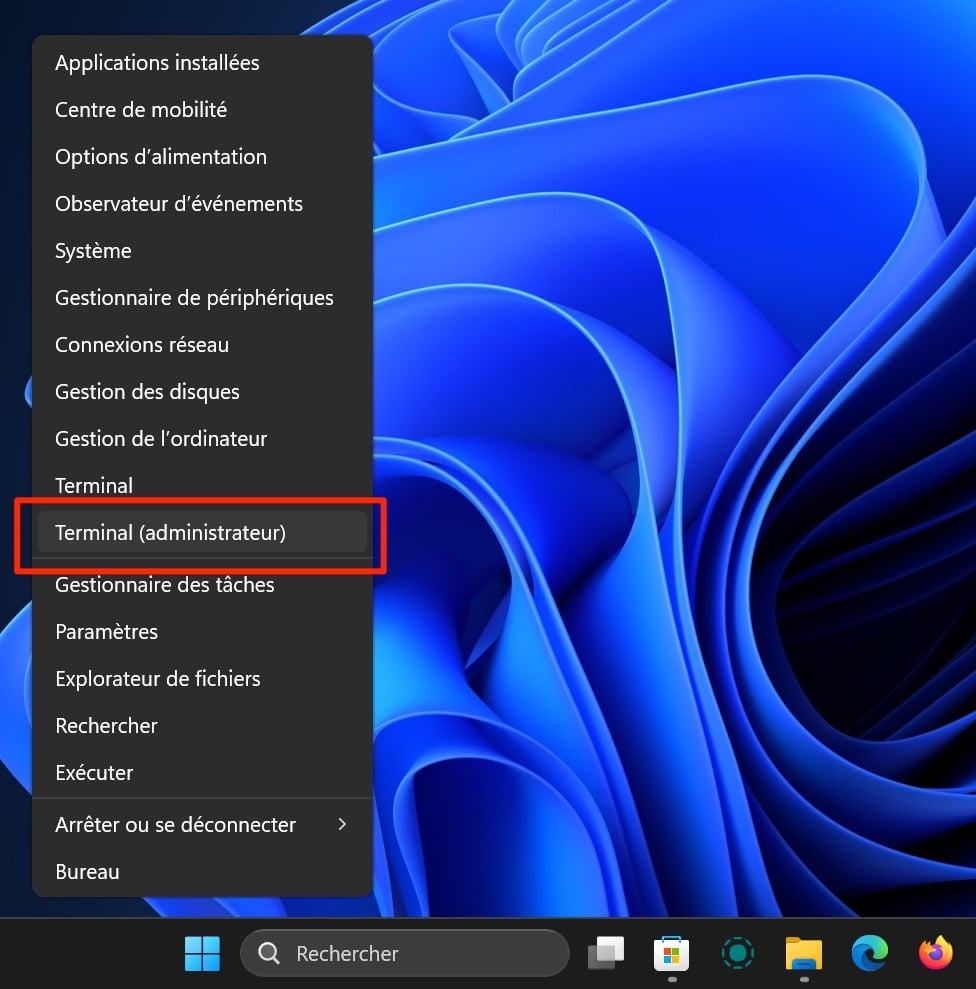Screen dimensions: 976x989
Task: Open the teal circular app icon
Action: pos(738,952)
